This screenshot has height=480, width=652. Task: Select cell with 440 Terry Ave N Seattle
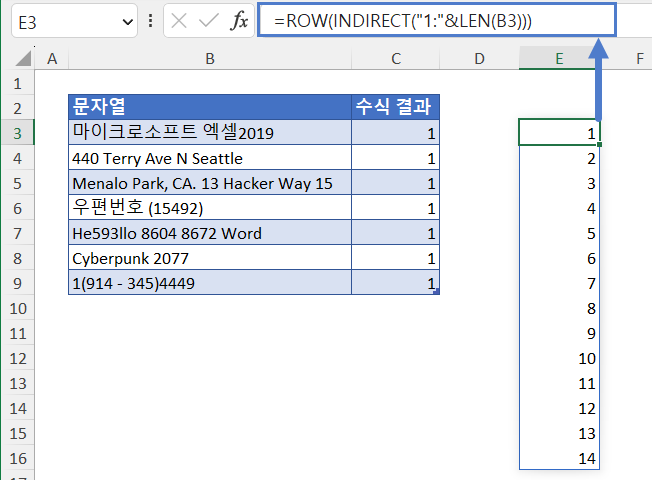tap(210, 157)
